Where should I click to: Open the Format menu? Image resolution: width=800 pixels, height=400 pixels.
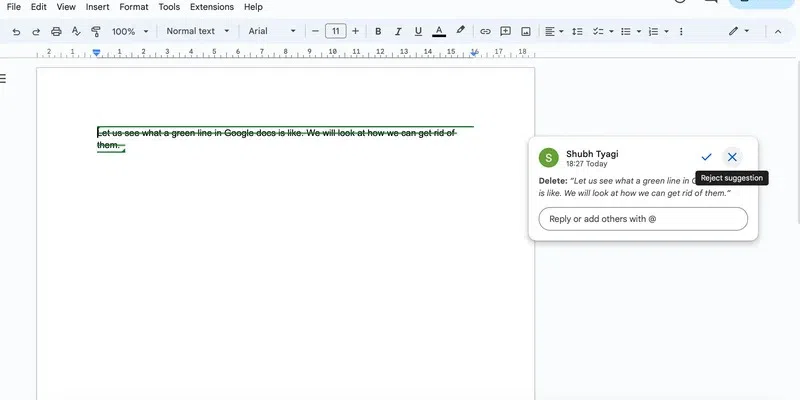[x=134, y=7]
